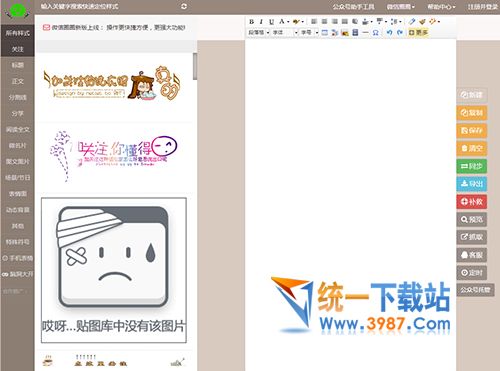Select the 分享 category in the sidebar
Viewport: 500px width, 371px height.
point(17,113)
